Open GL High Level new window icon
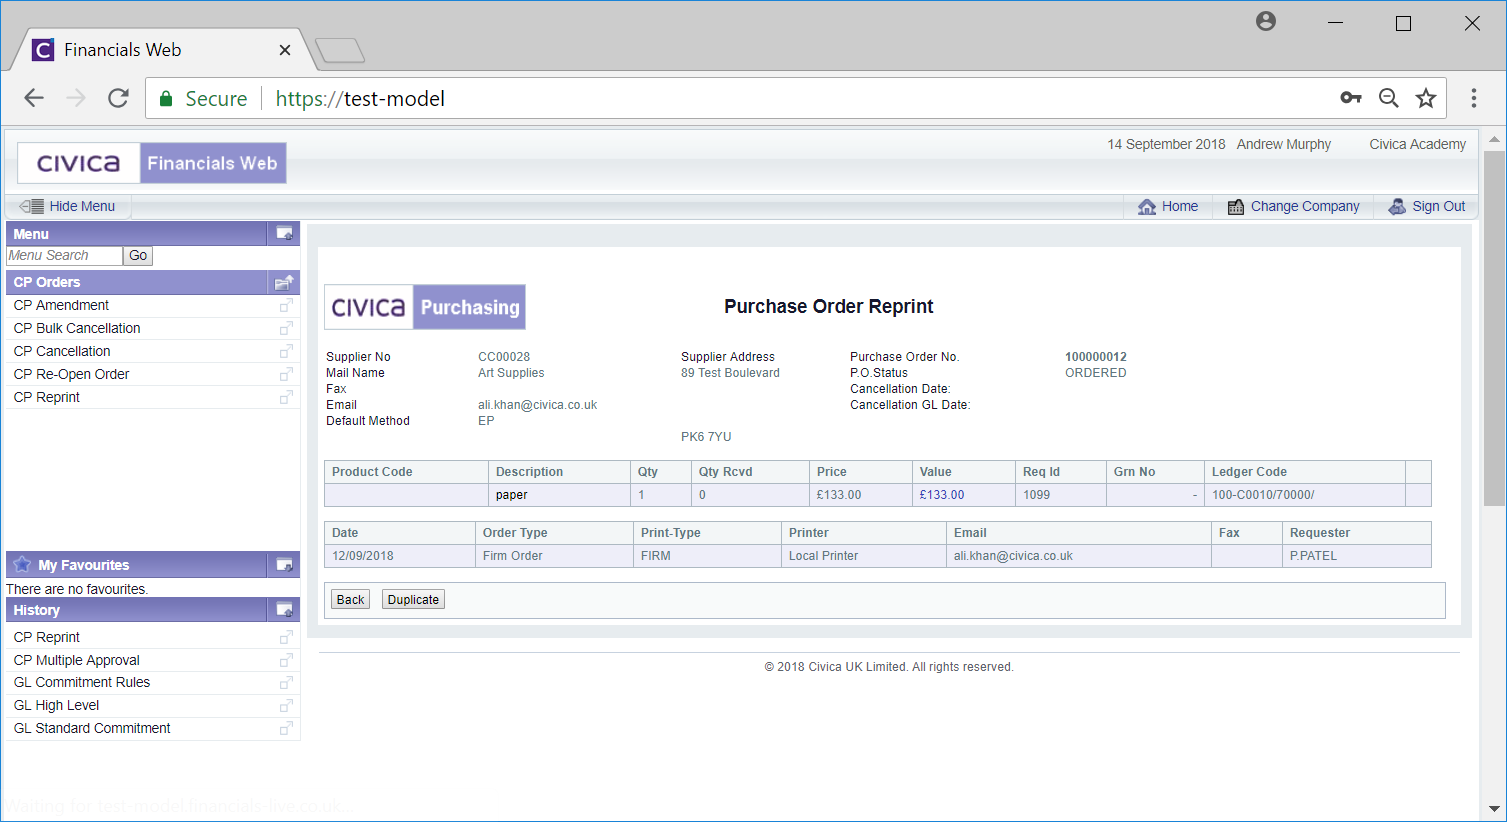 click(x=286, y=705)
